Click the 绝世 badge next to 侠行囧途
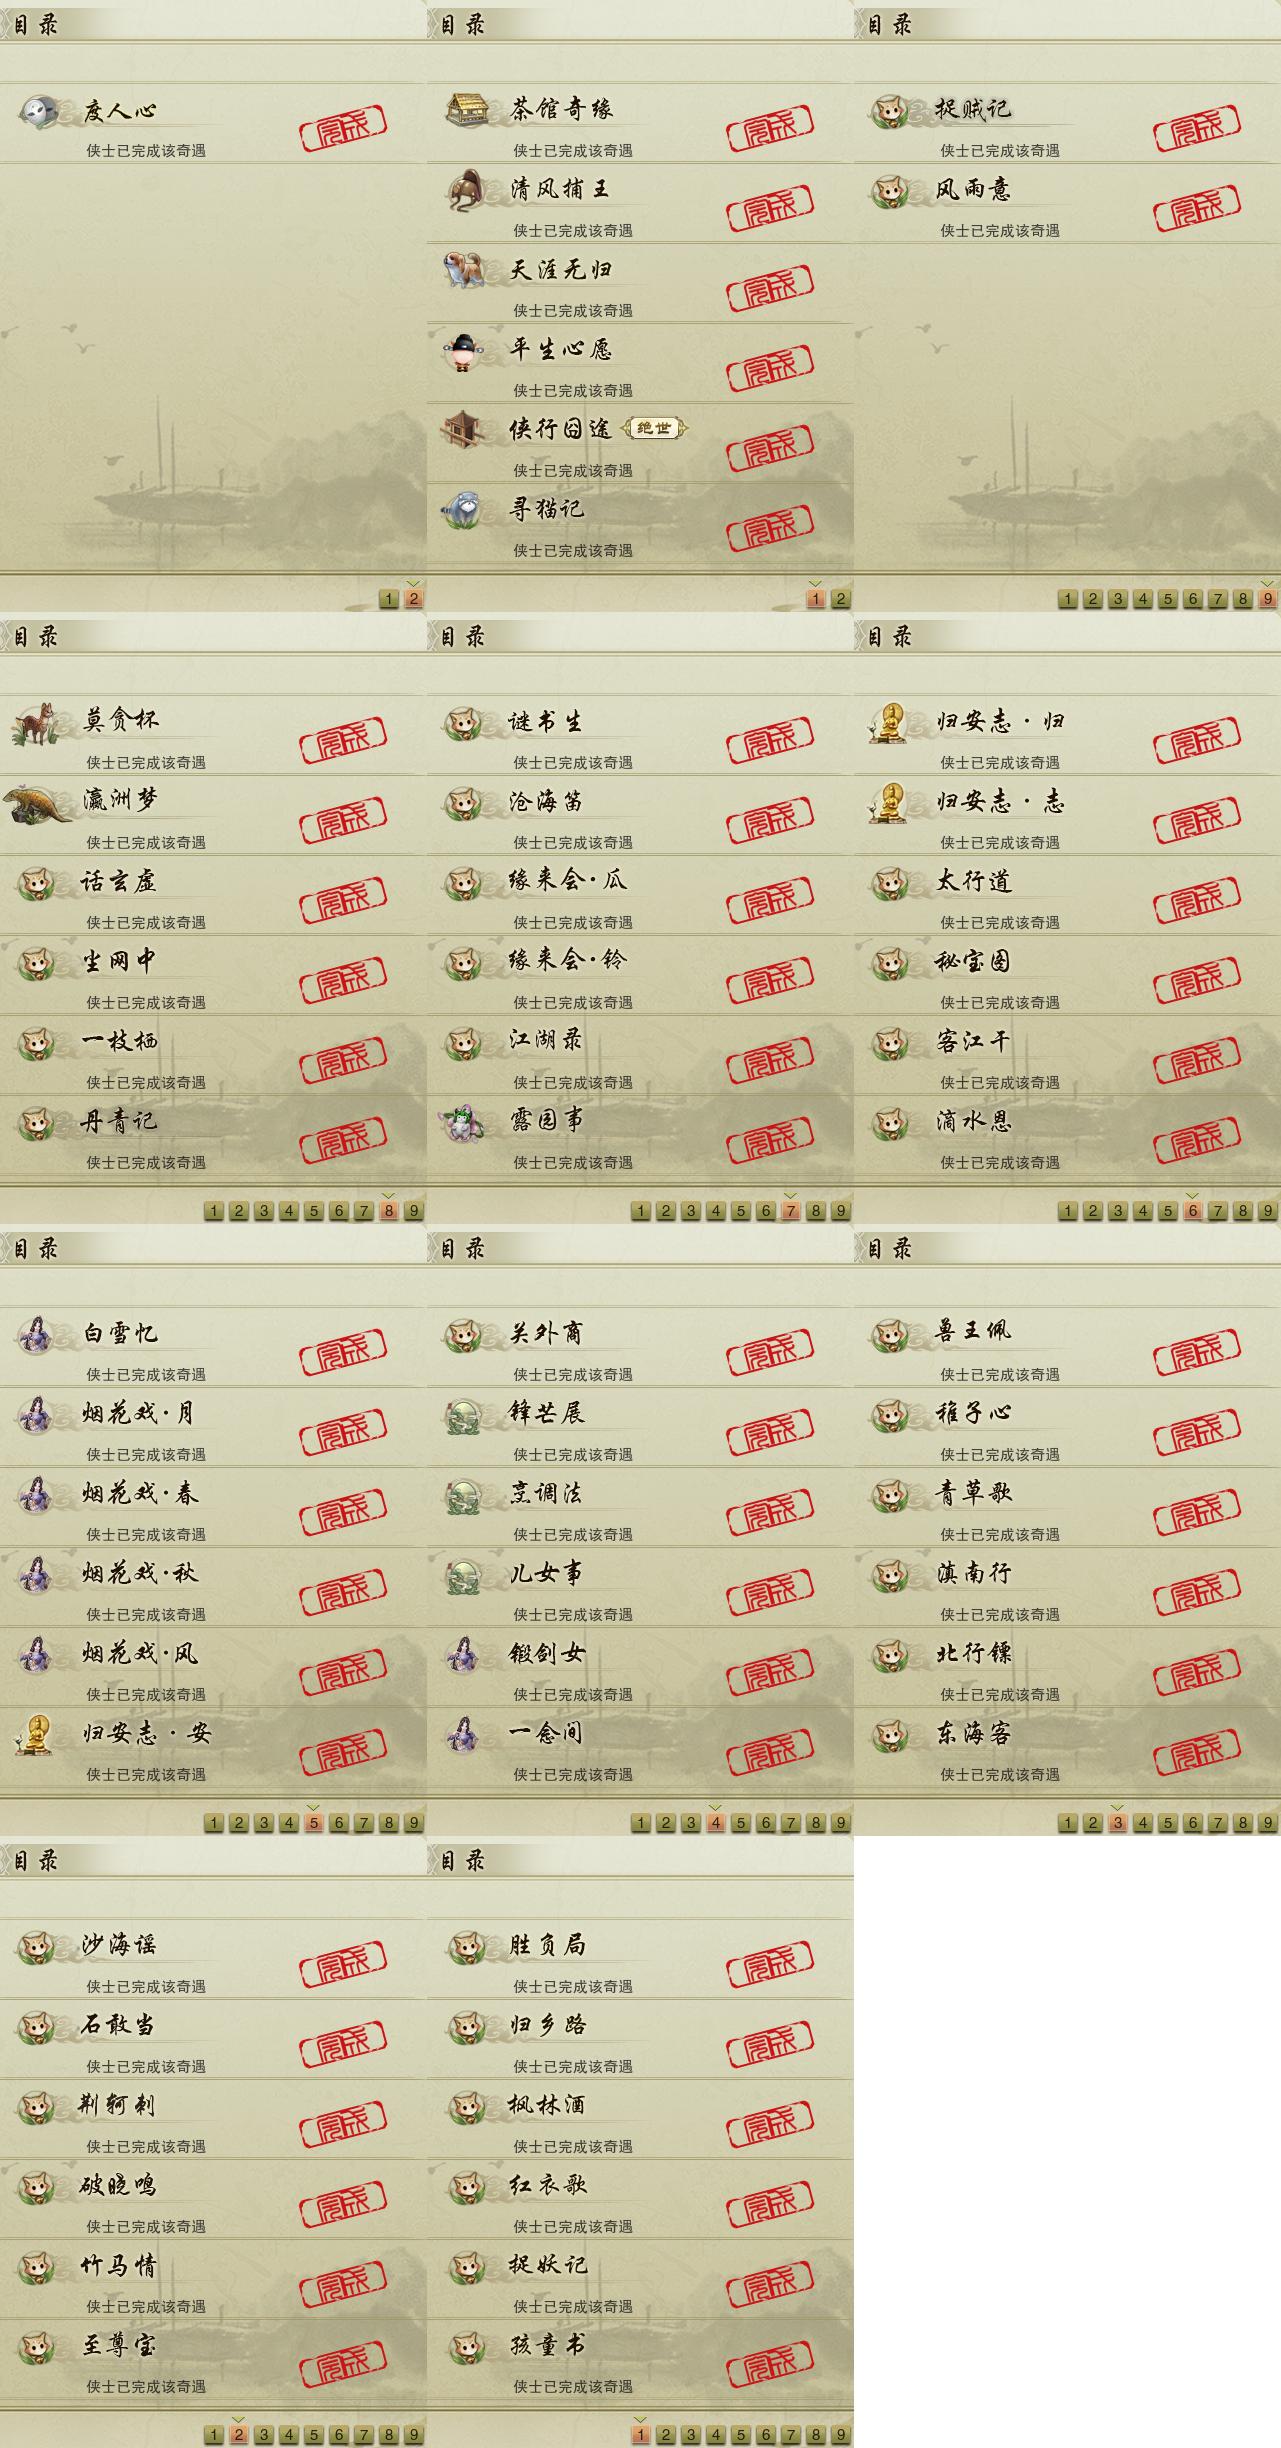The image size is (1281, 2448). click(655, 429)
